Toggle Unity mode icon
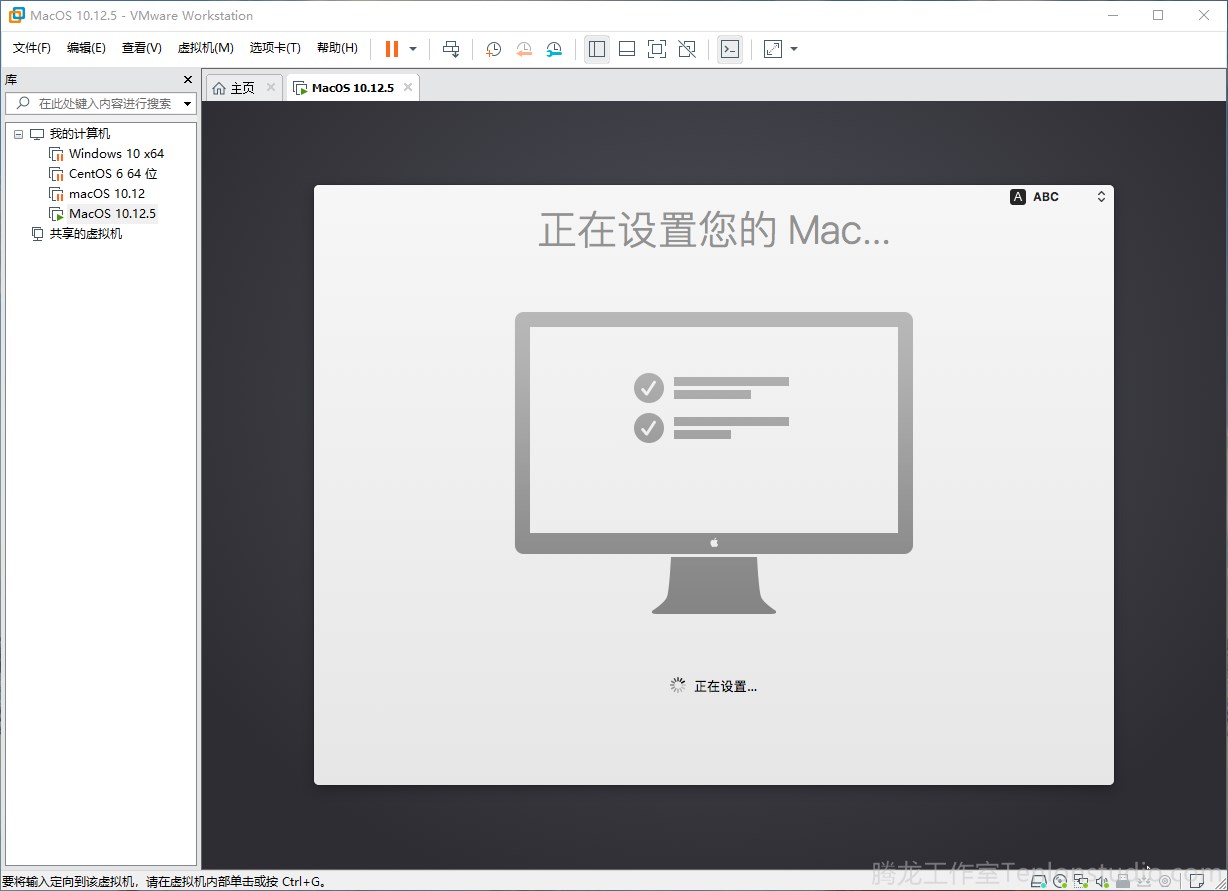Viewport: 1228px width, 891px height. click(x=687, y=49)
